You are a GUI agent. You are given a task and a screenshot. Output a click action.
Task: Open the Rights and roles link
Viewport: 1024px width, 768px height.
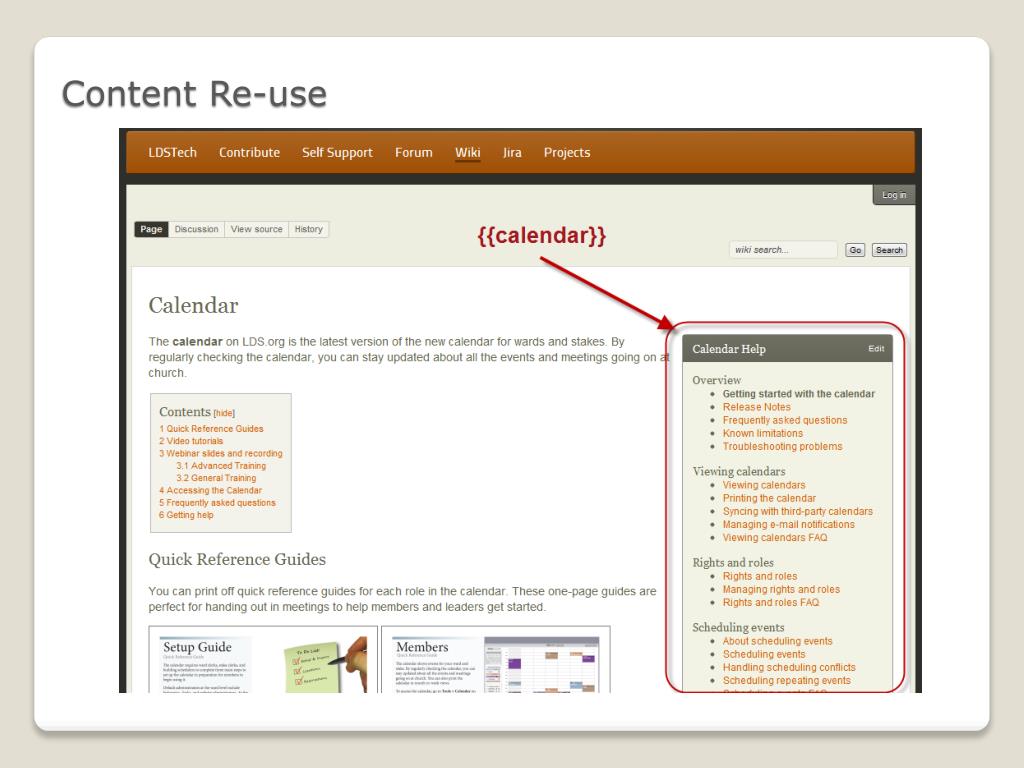(760, 576)
